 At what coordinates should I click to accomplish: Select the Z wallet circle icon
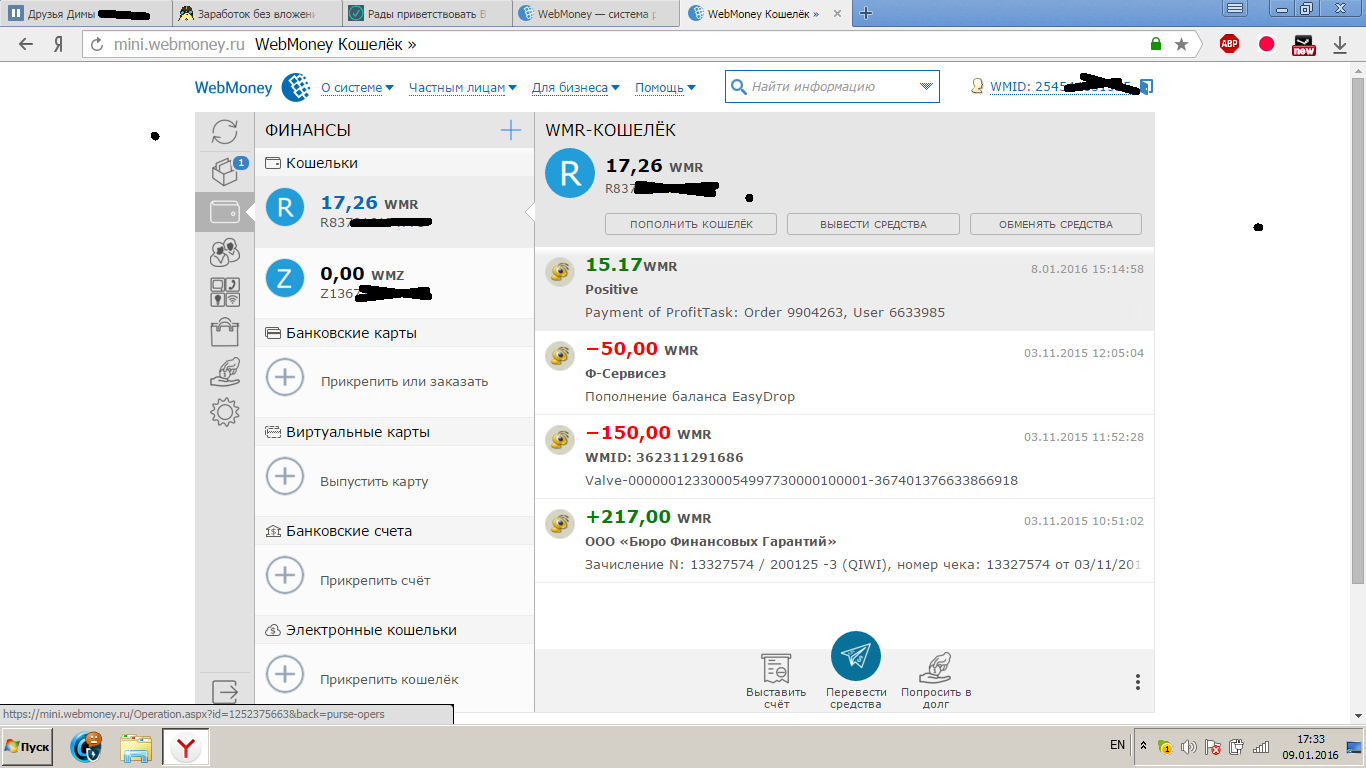285,278
